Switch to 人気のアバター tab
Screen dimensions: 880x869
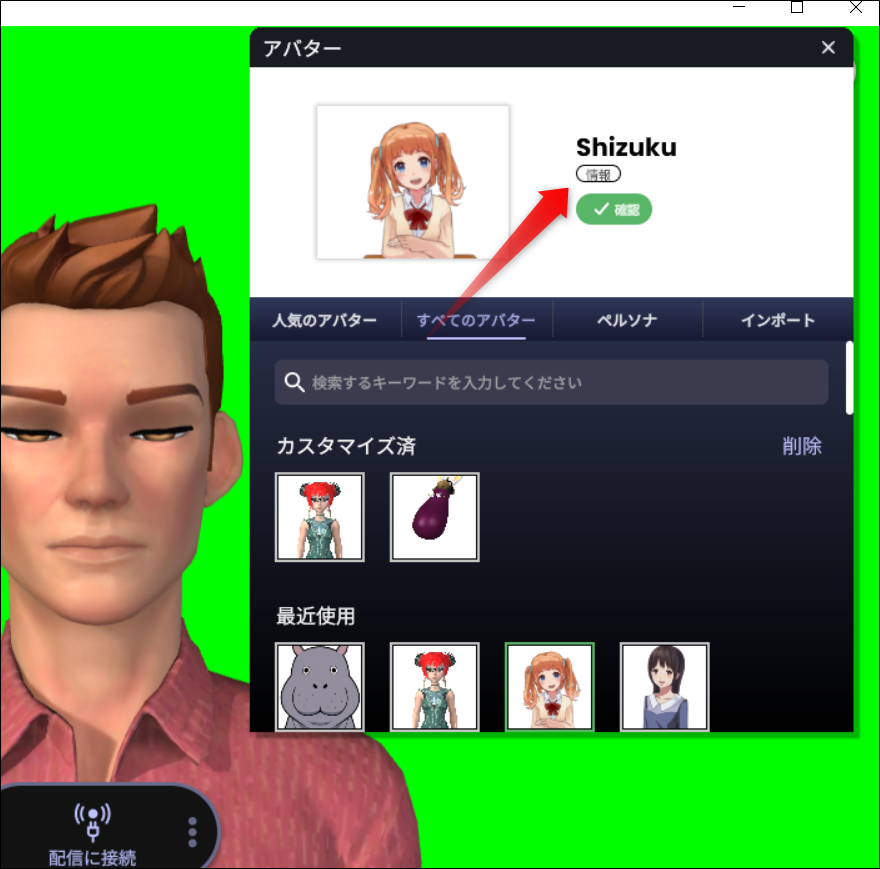pyautogui.click(x=324, y=320)
